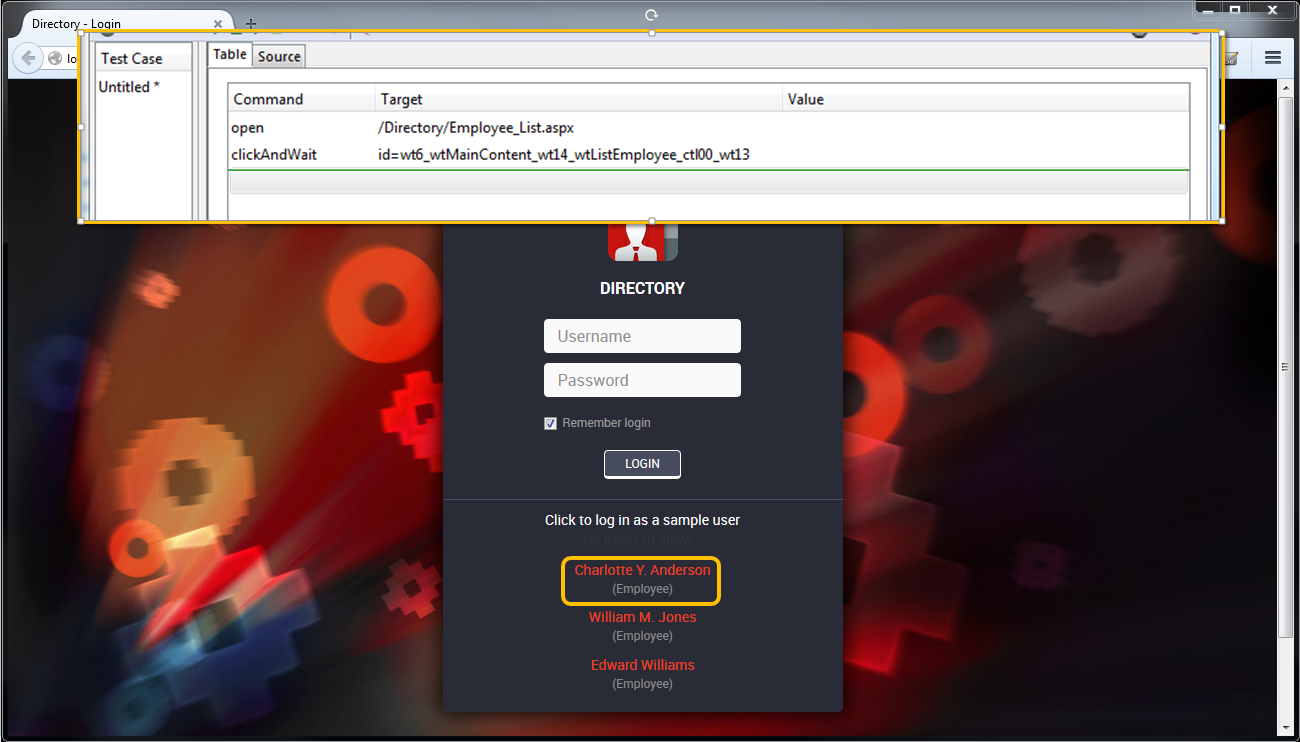This screenshot has height=742, width=1300.
Task: Click the scrollbar down arrow
Action: point(1285,729)
